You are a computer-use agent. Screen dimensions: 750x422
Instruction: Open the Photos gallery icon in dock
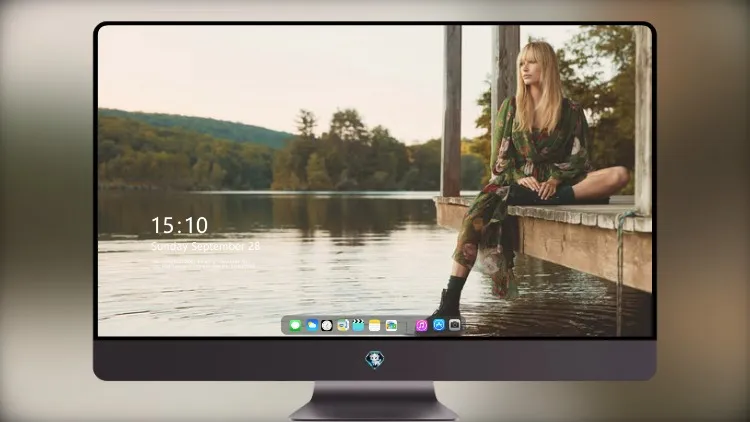click(391, 325)
